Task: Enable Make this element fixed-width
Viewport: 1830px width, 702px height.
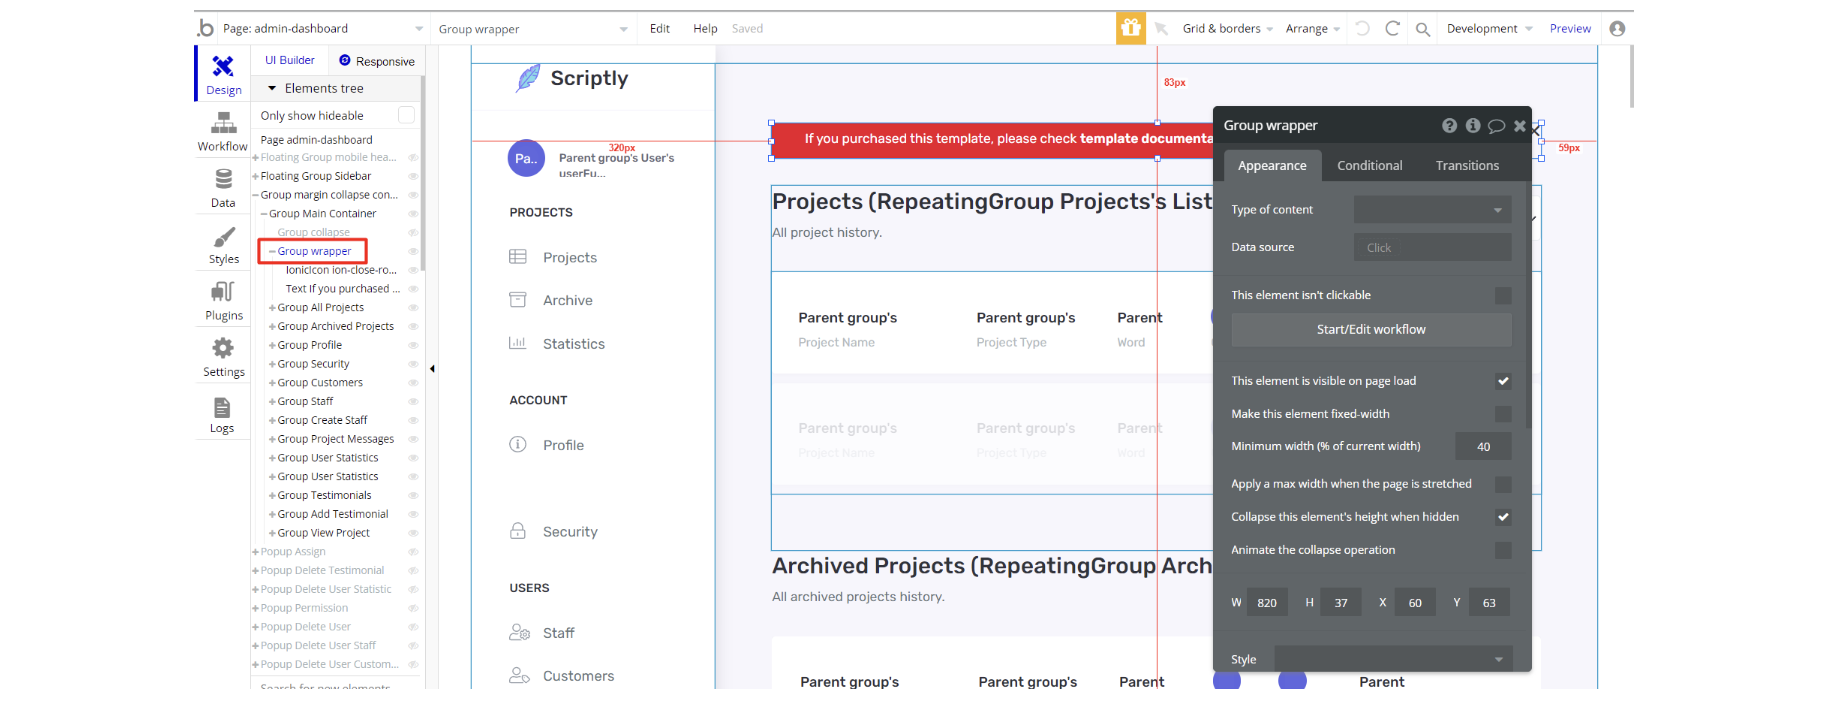Action: [x=1502, y=414]
